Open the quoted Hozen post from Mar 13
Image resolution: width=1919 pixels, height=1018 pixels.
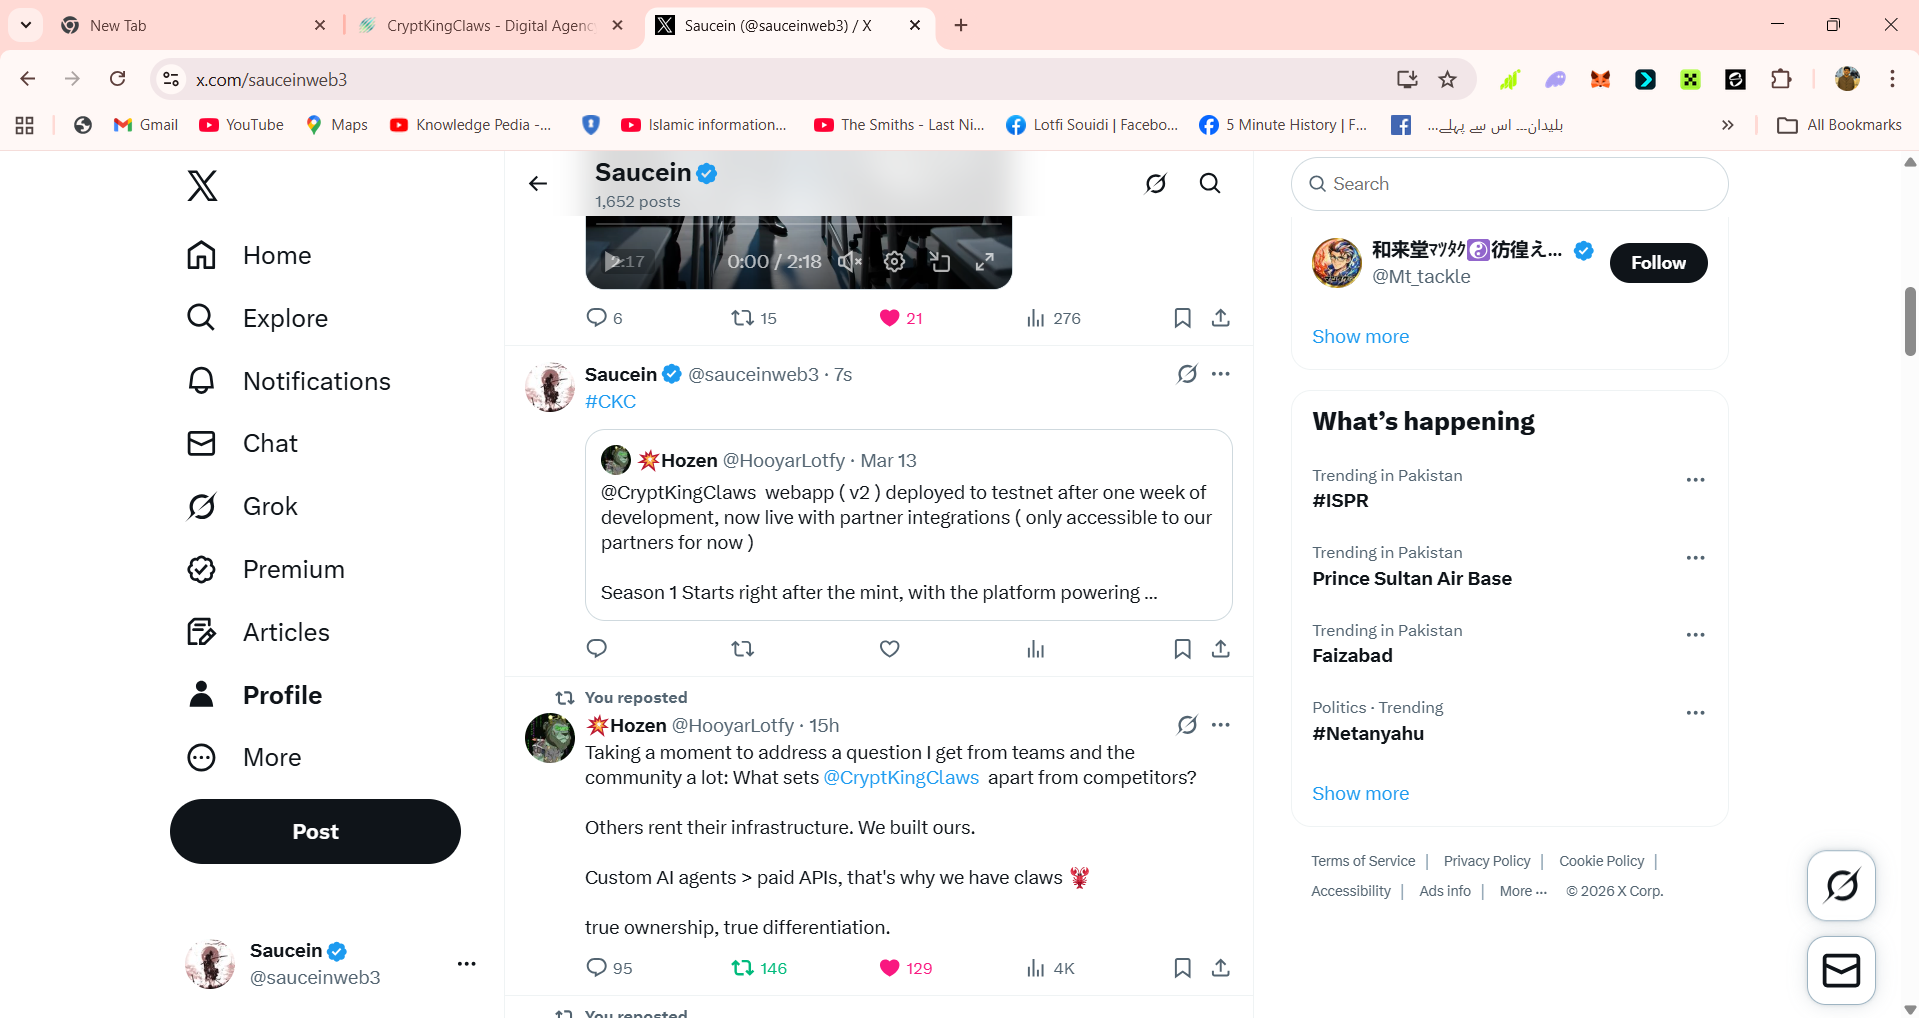point(908,525)
